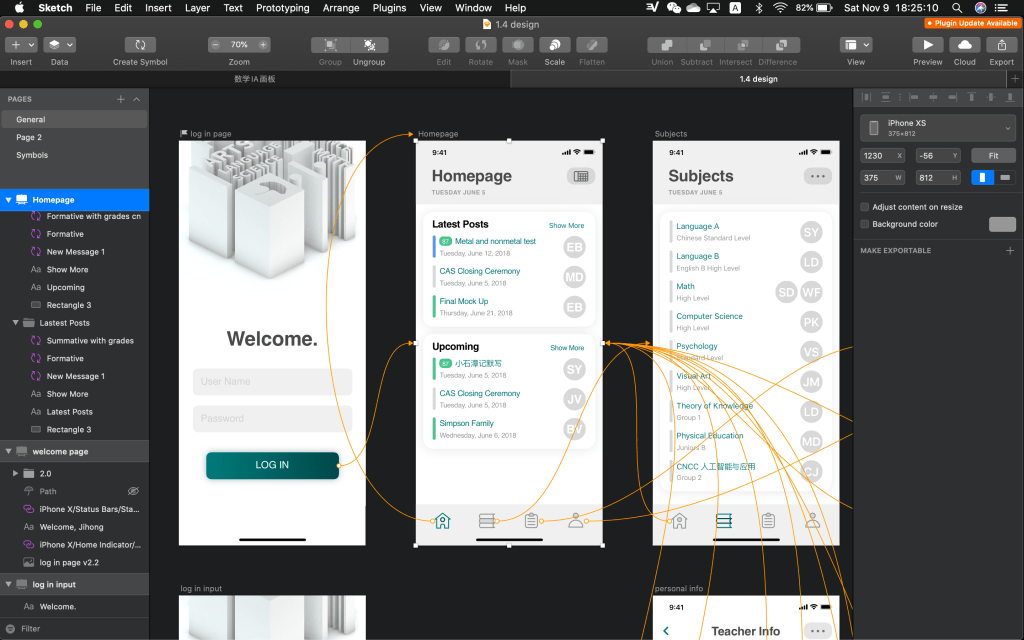This screenshot has height=640, width=1024.
Task: Click the Fit button in inspector
Action: 993,156
